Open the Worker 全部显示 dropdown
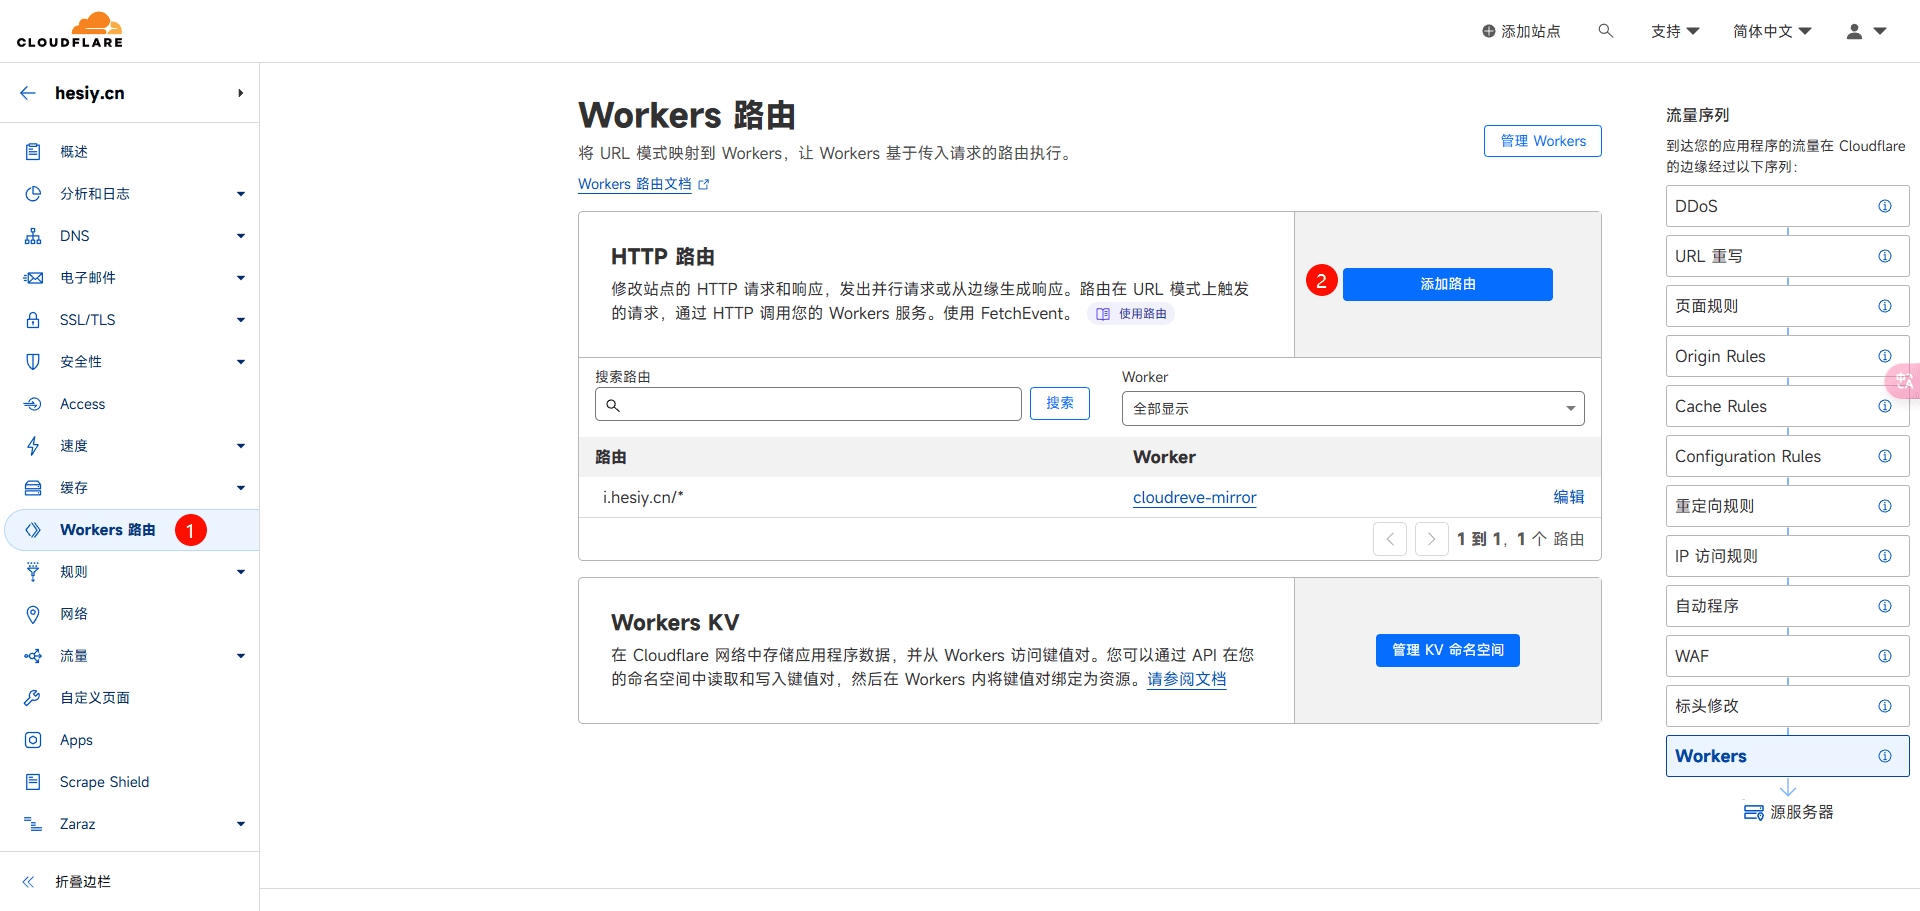Image resolution: width=1920 pixels, height=911 pixels. coord(1353,408)
